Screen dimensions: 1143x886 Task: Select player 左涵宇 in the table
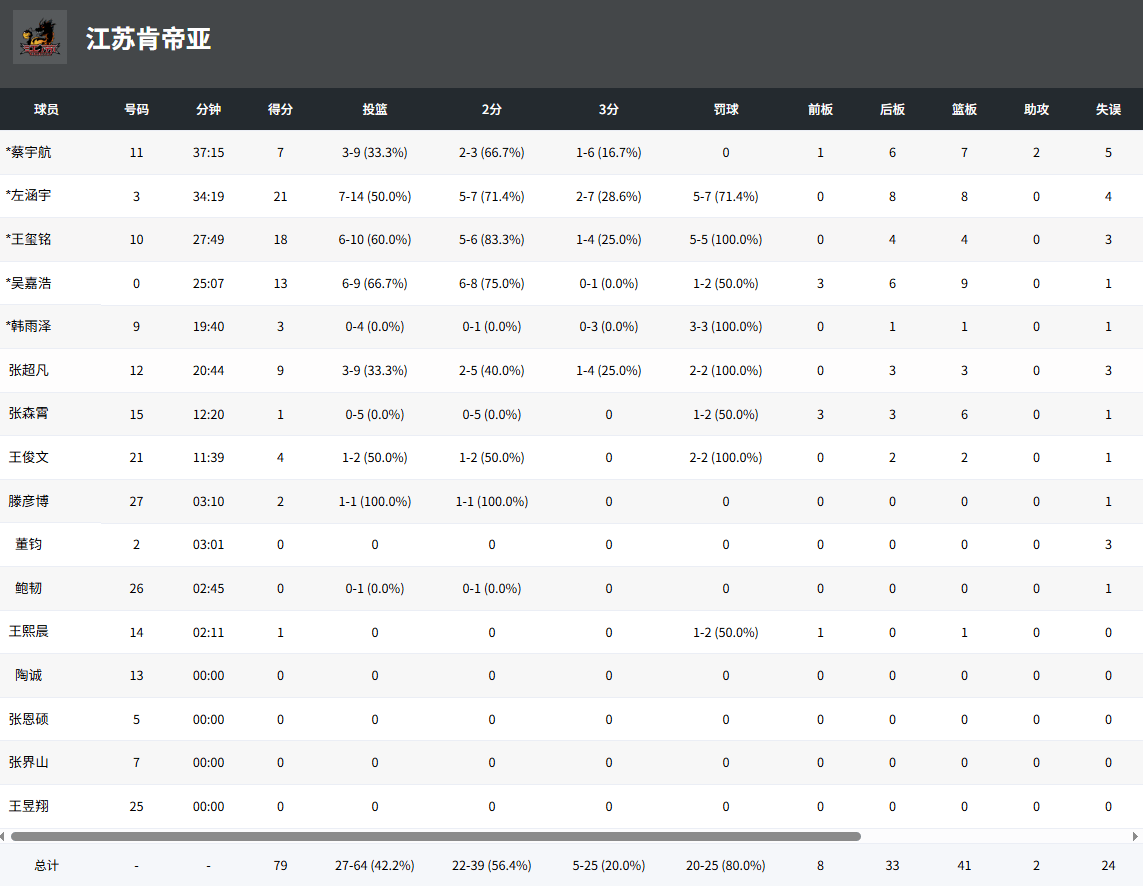pos(29,196)
